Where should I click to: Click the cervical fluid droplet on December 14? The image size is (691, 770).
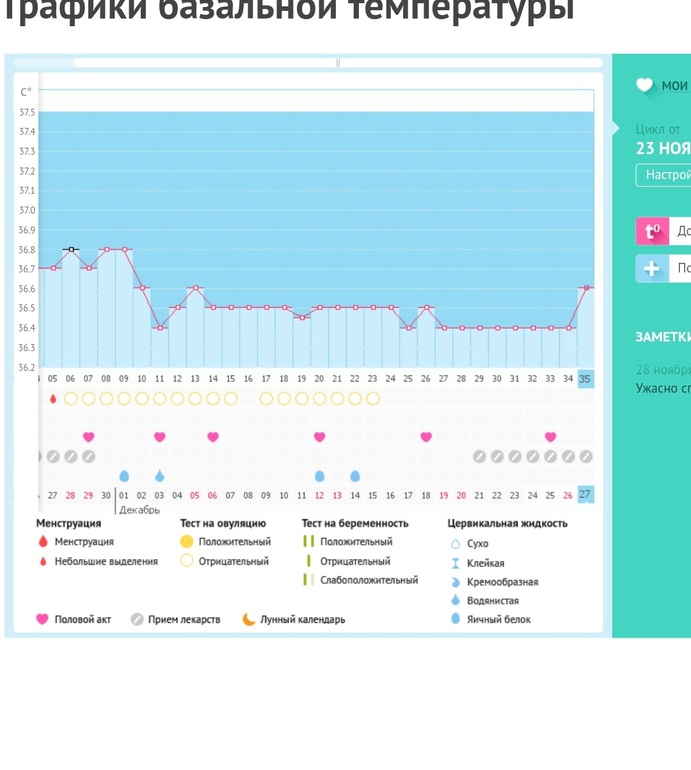[x=355, y=476]
